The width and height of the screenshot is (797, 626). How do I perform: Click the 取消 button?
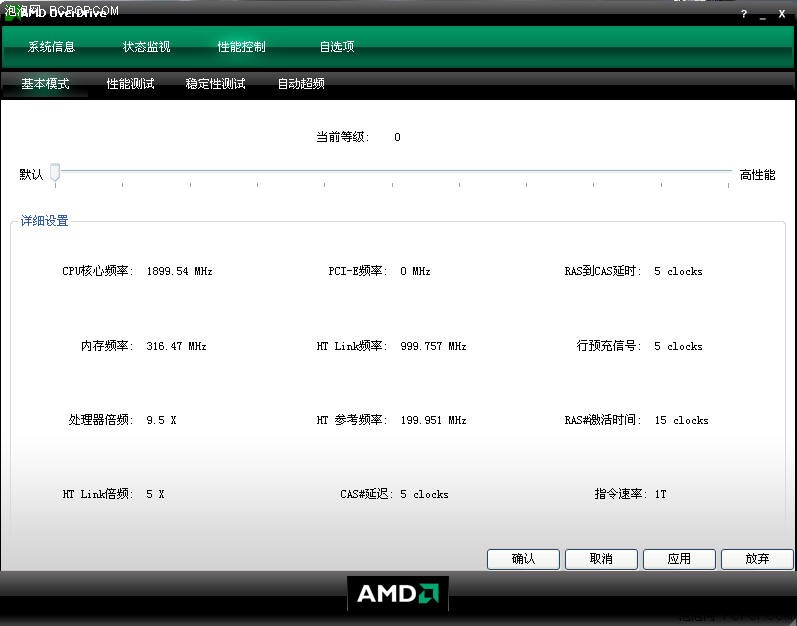tap(601, 559)
